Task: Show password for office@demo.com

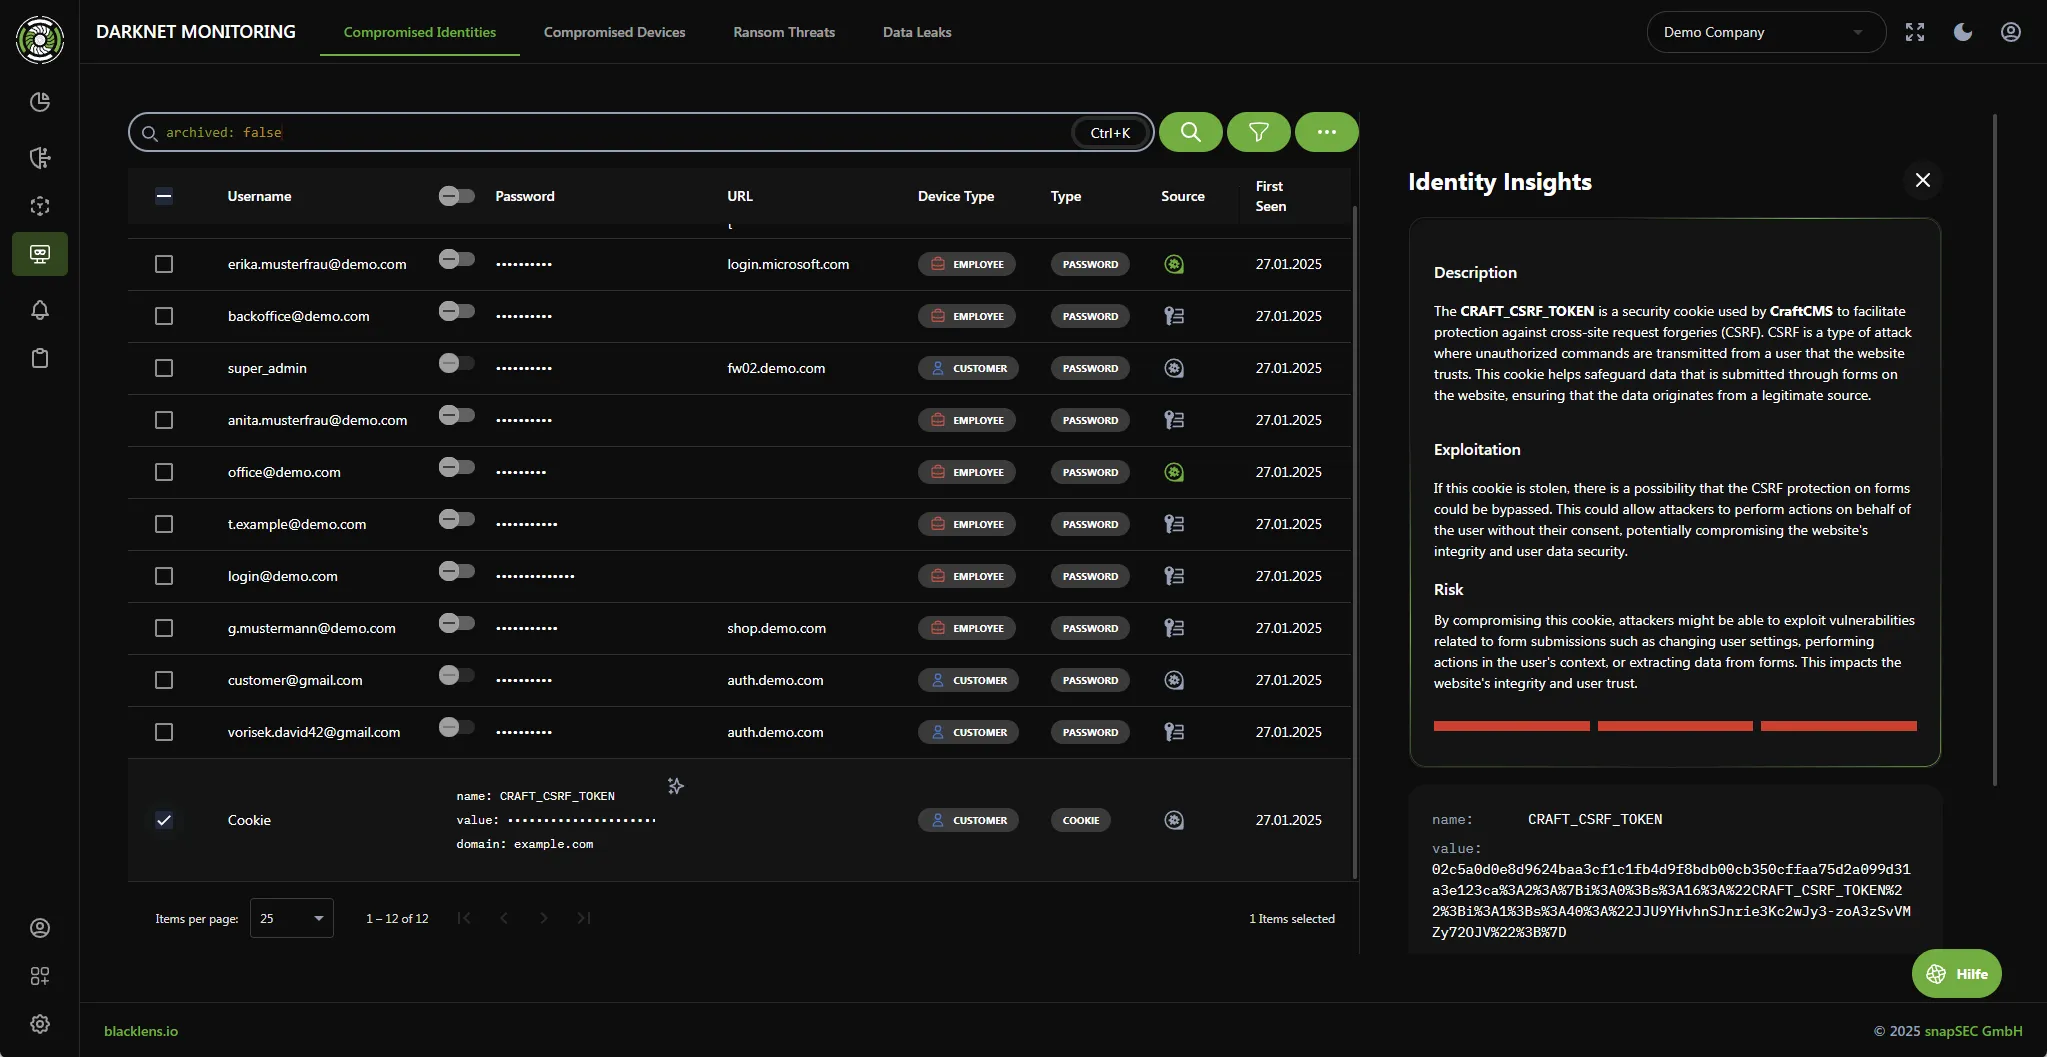Action: 456,467
